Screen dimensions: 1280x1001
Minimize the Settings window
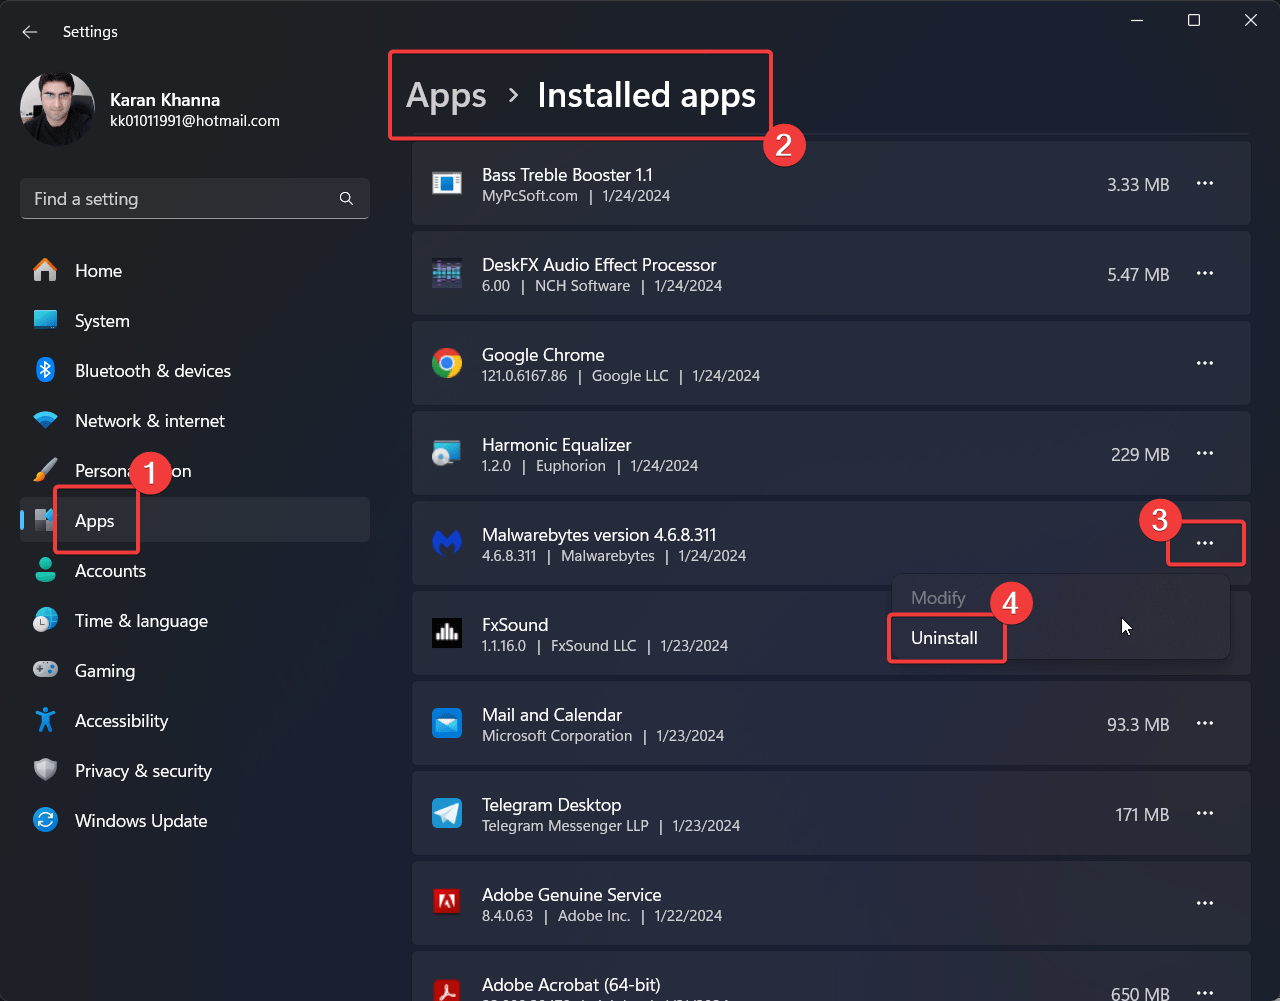coord(1137,20)
